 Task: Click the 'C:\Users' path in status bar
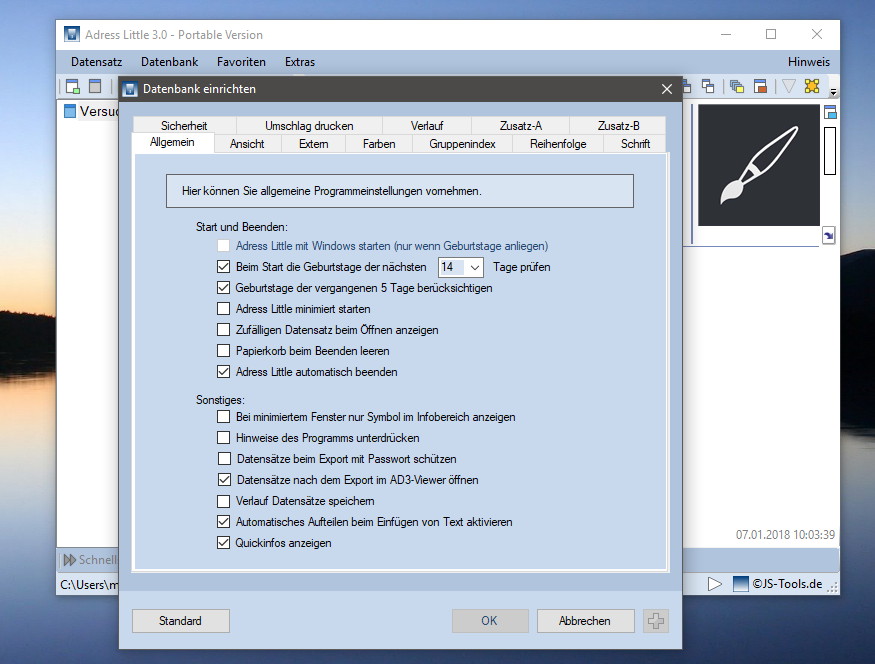pyautogui.click(x=89, y=585)
